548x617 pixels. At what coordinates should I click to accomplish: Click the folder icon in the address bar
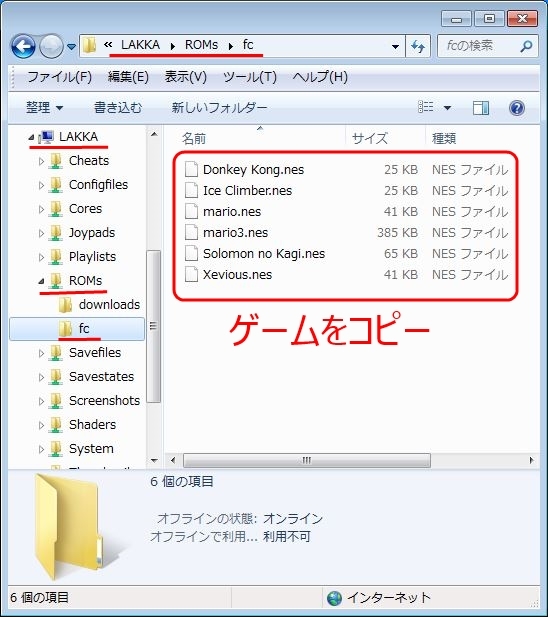[x=89, y=46]
